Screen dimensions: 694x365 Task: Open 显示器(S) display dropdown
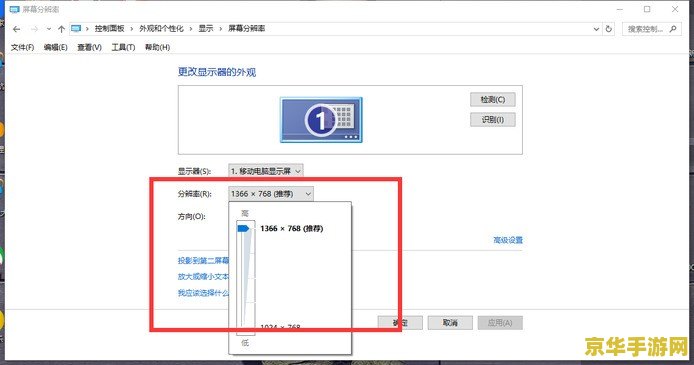pos(266,171)
